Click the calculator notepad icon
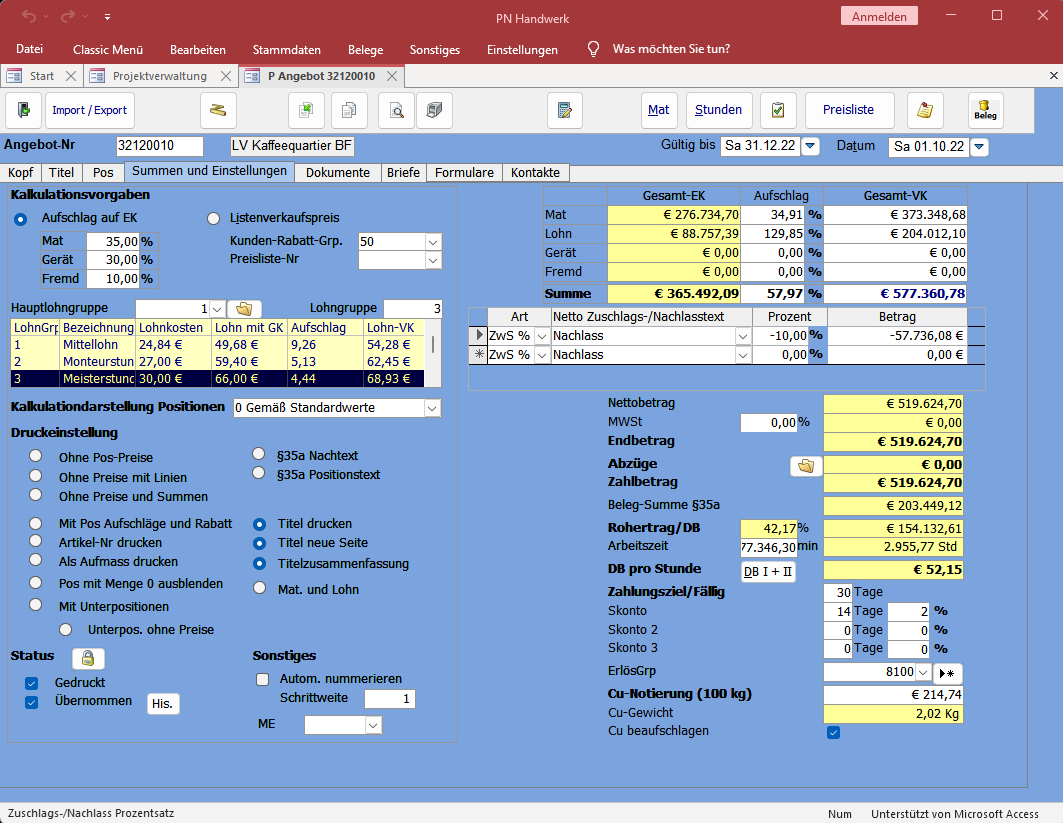Viewport: 1063px width, 823px height. [565, 110]
